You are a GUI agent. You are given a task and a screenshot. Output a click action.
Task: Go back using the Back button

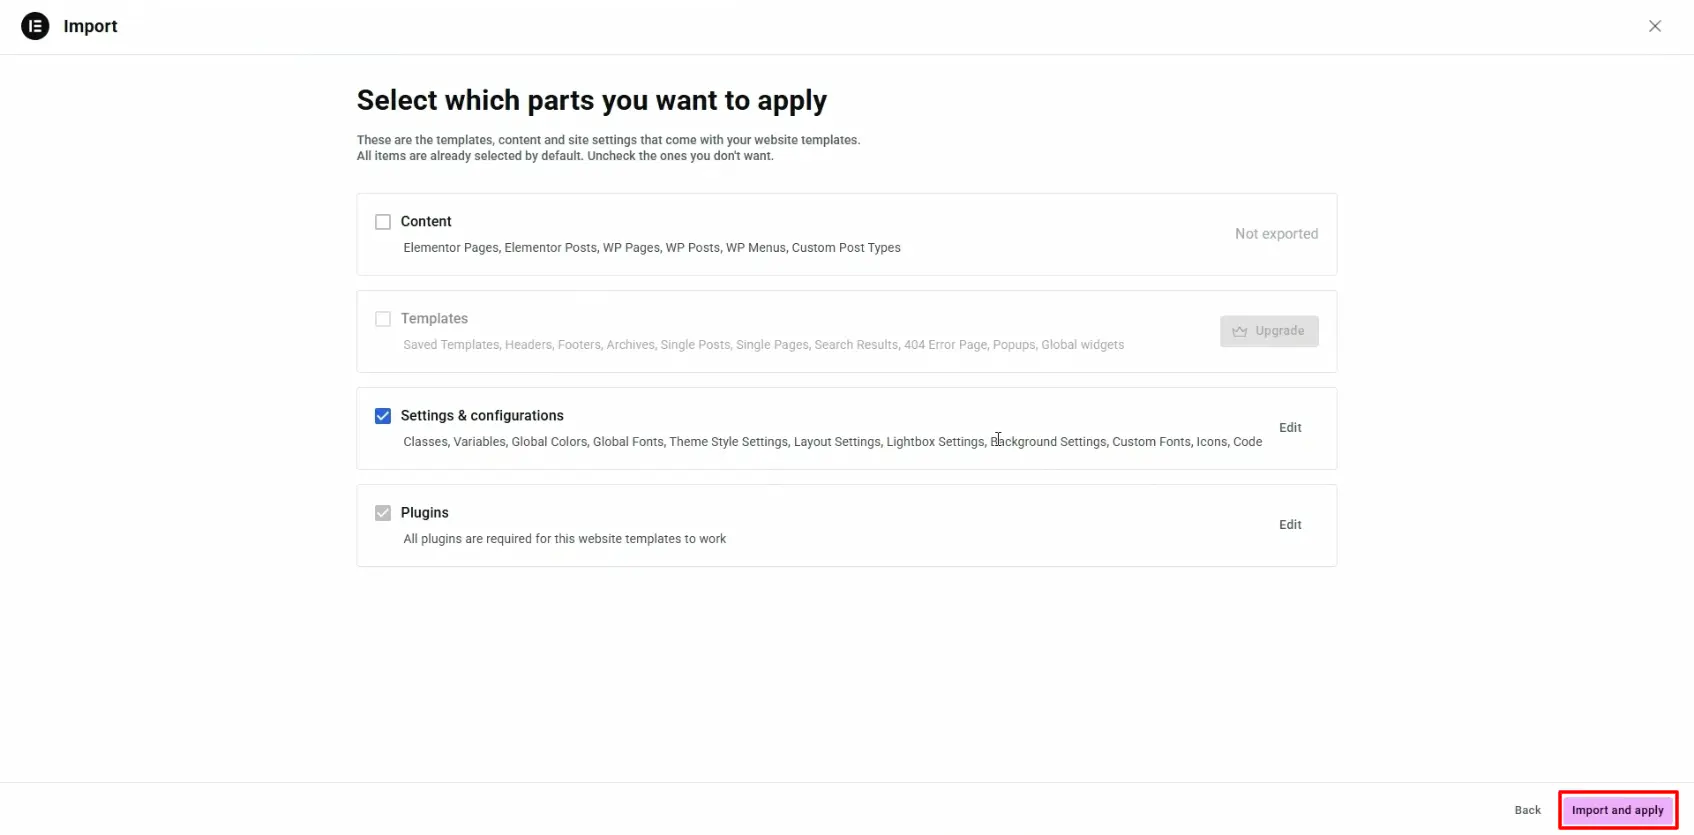click(1527, 810)
